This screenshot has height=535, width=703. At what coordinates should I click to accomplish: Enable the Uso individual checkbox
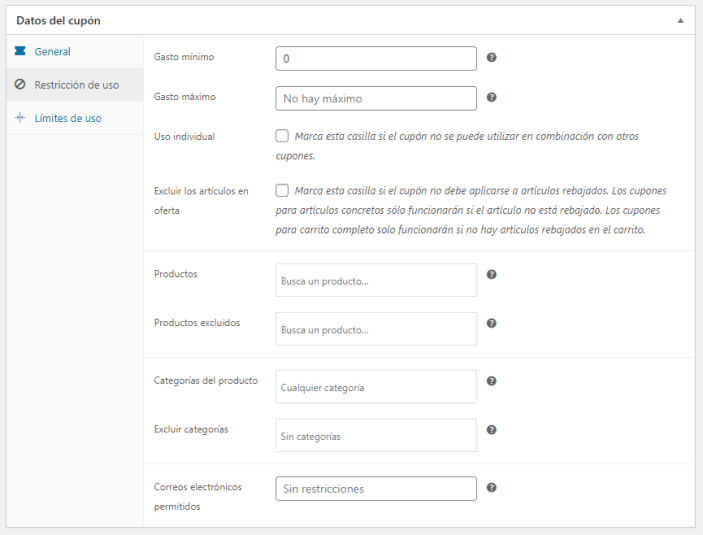click(x=282, y=136)
